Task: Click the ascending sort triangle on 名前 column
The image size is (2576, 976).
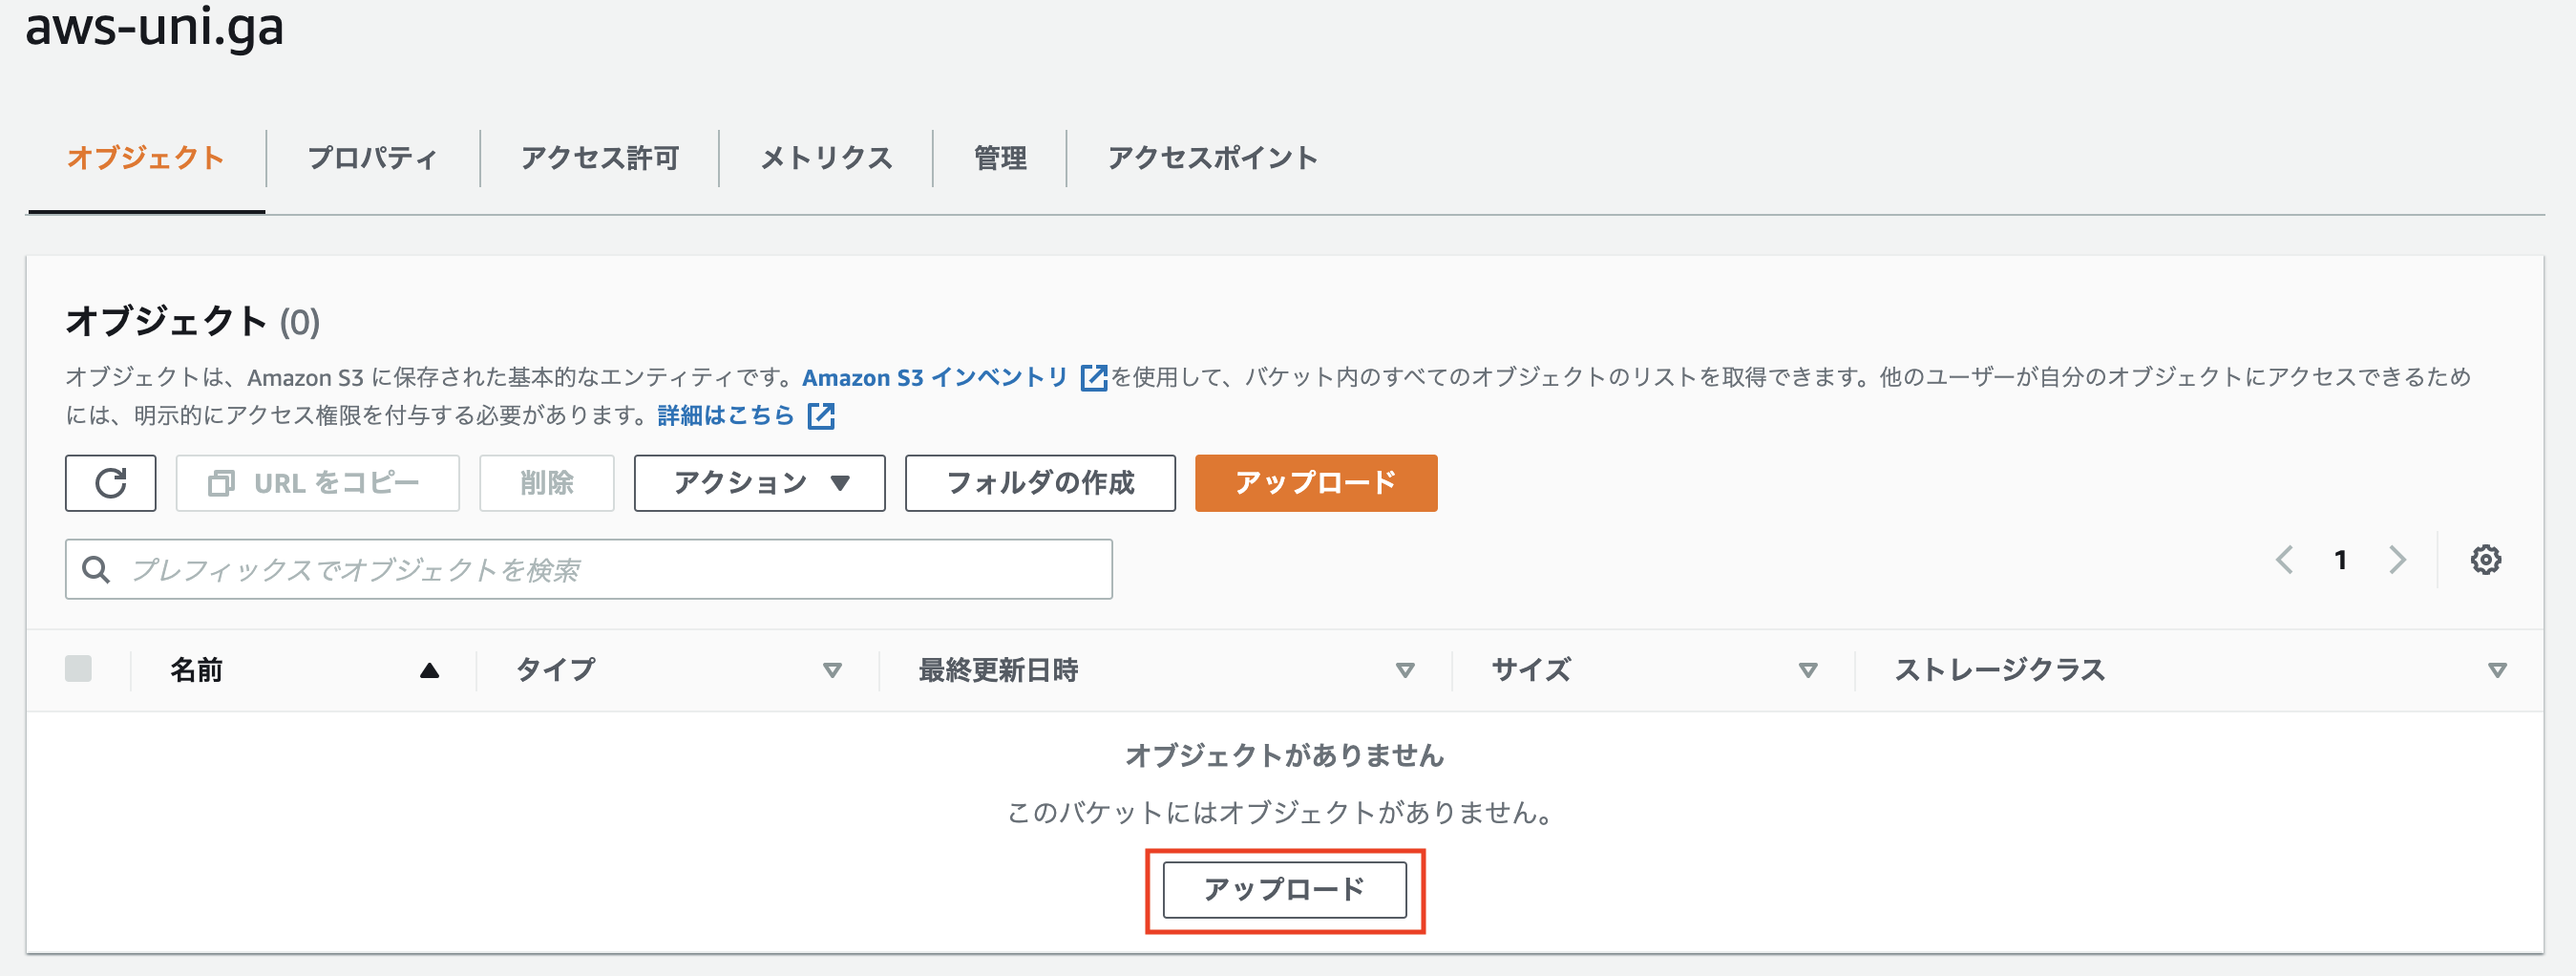Action: (430, 670)
